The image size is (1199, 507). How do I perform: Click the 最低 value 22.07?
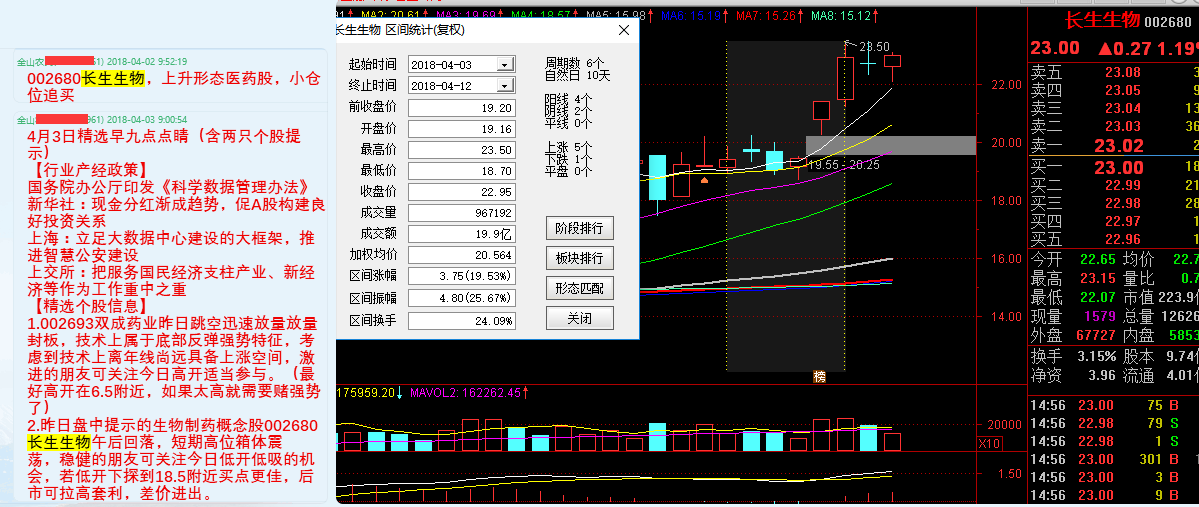click(1097, 297)
